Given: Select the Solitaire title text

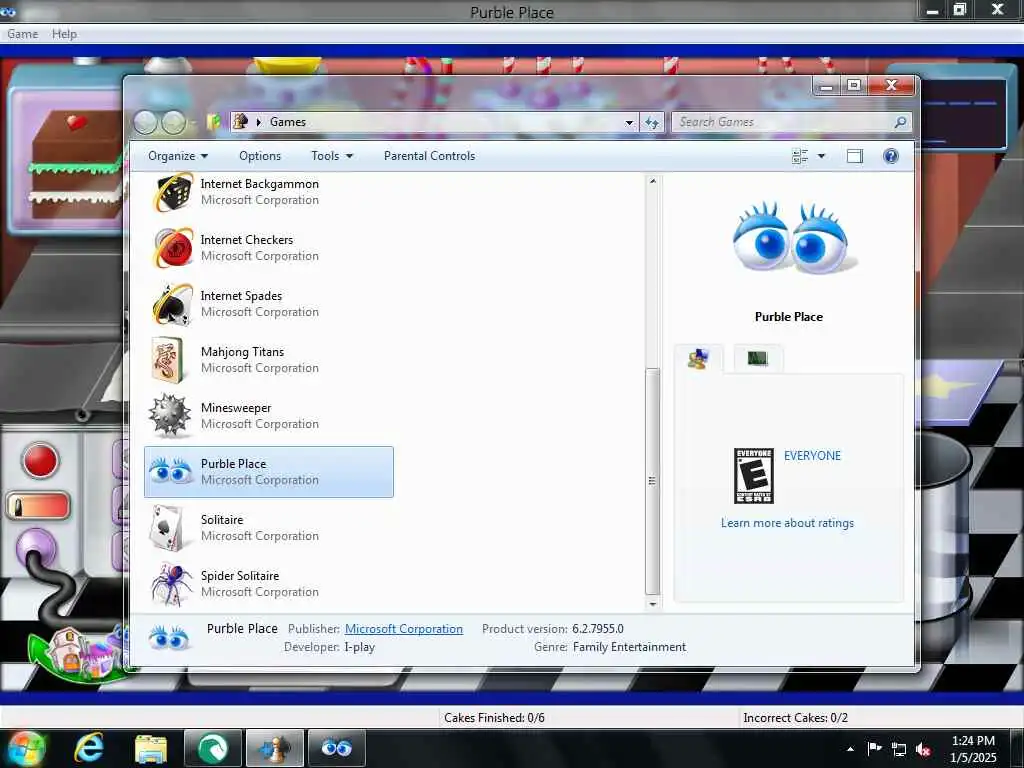Looking at the screenshot, I should tap(222, 520).
